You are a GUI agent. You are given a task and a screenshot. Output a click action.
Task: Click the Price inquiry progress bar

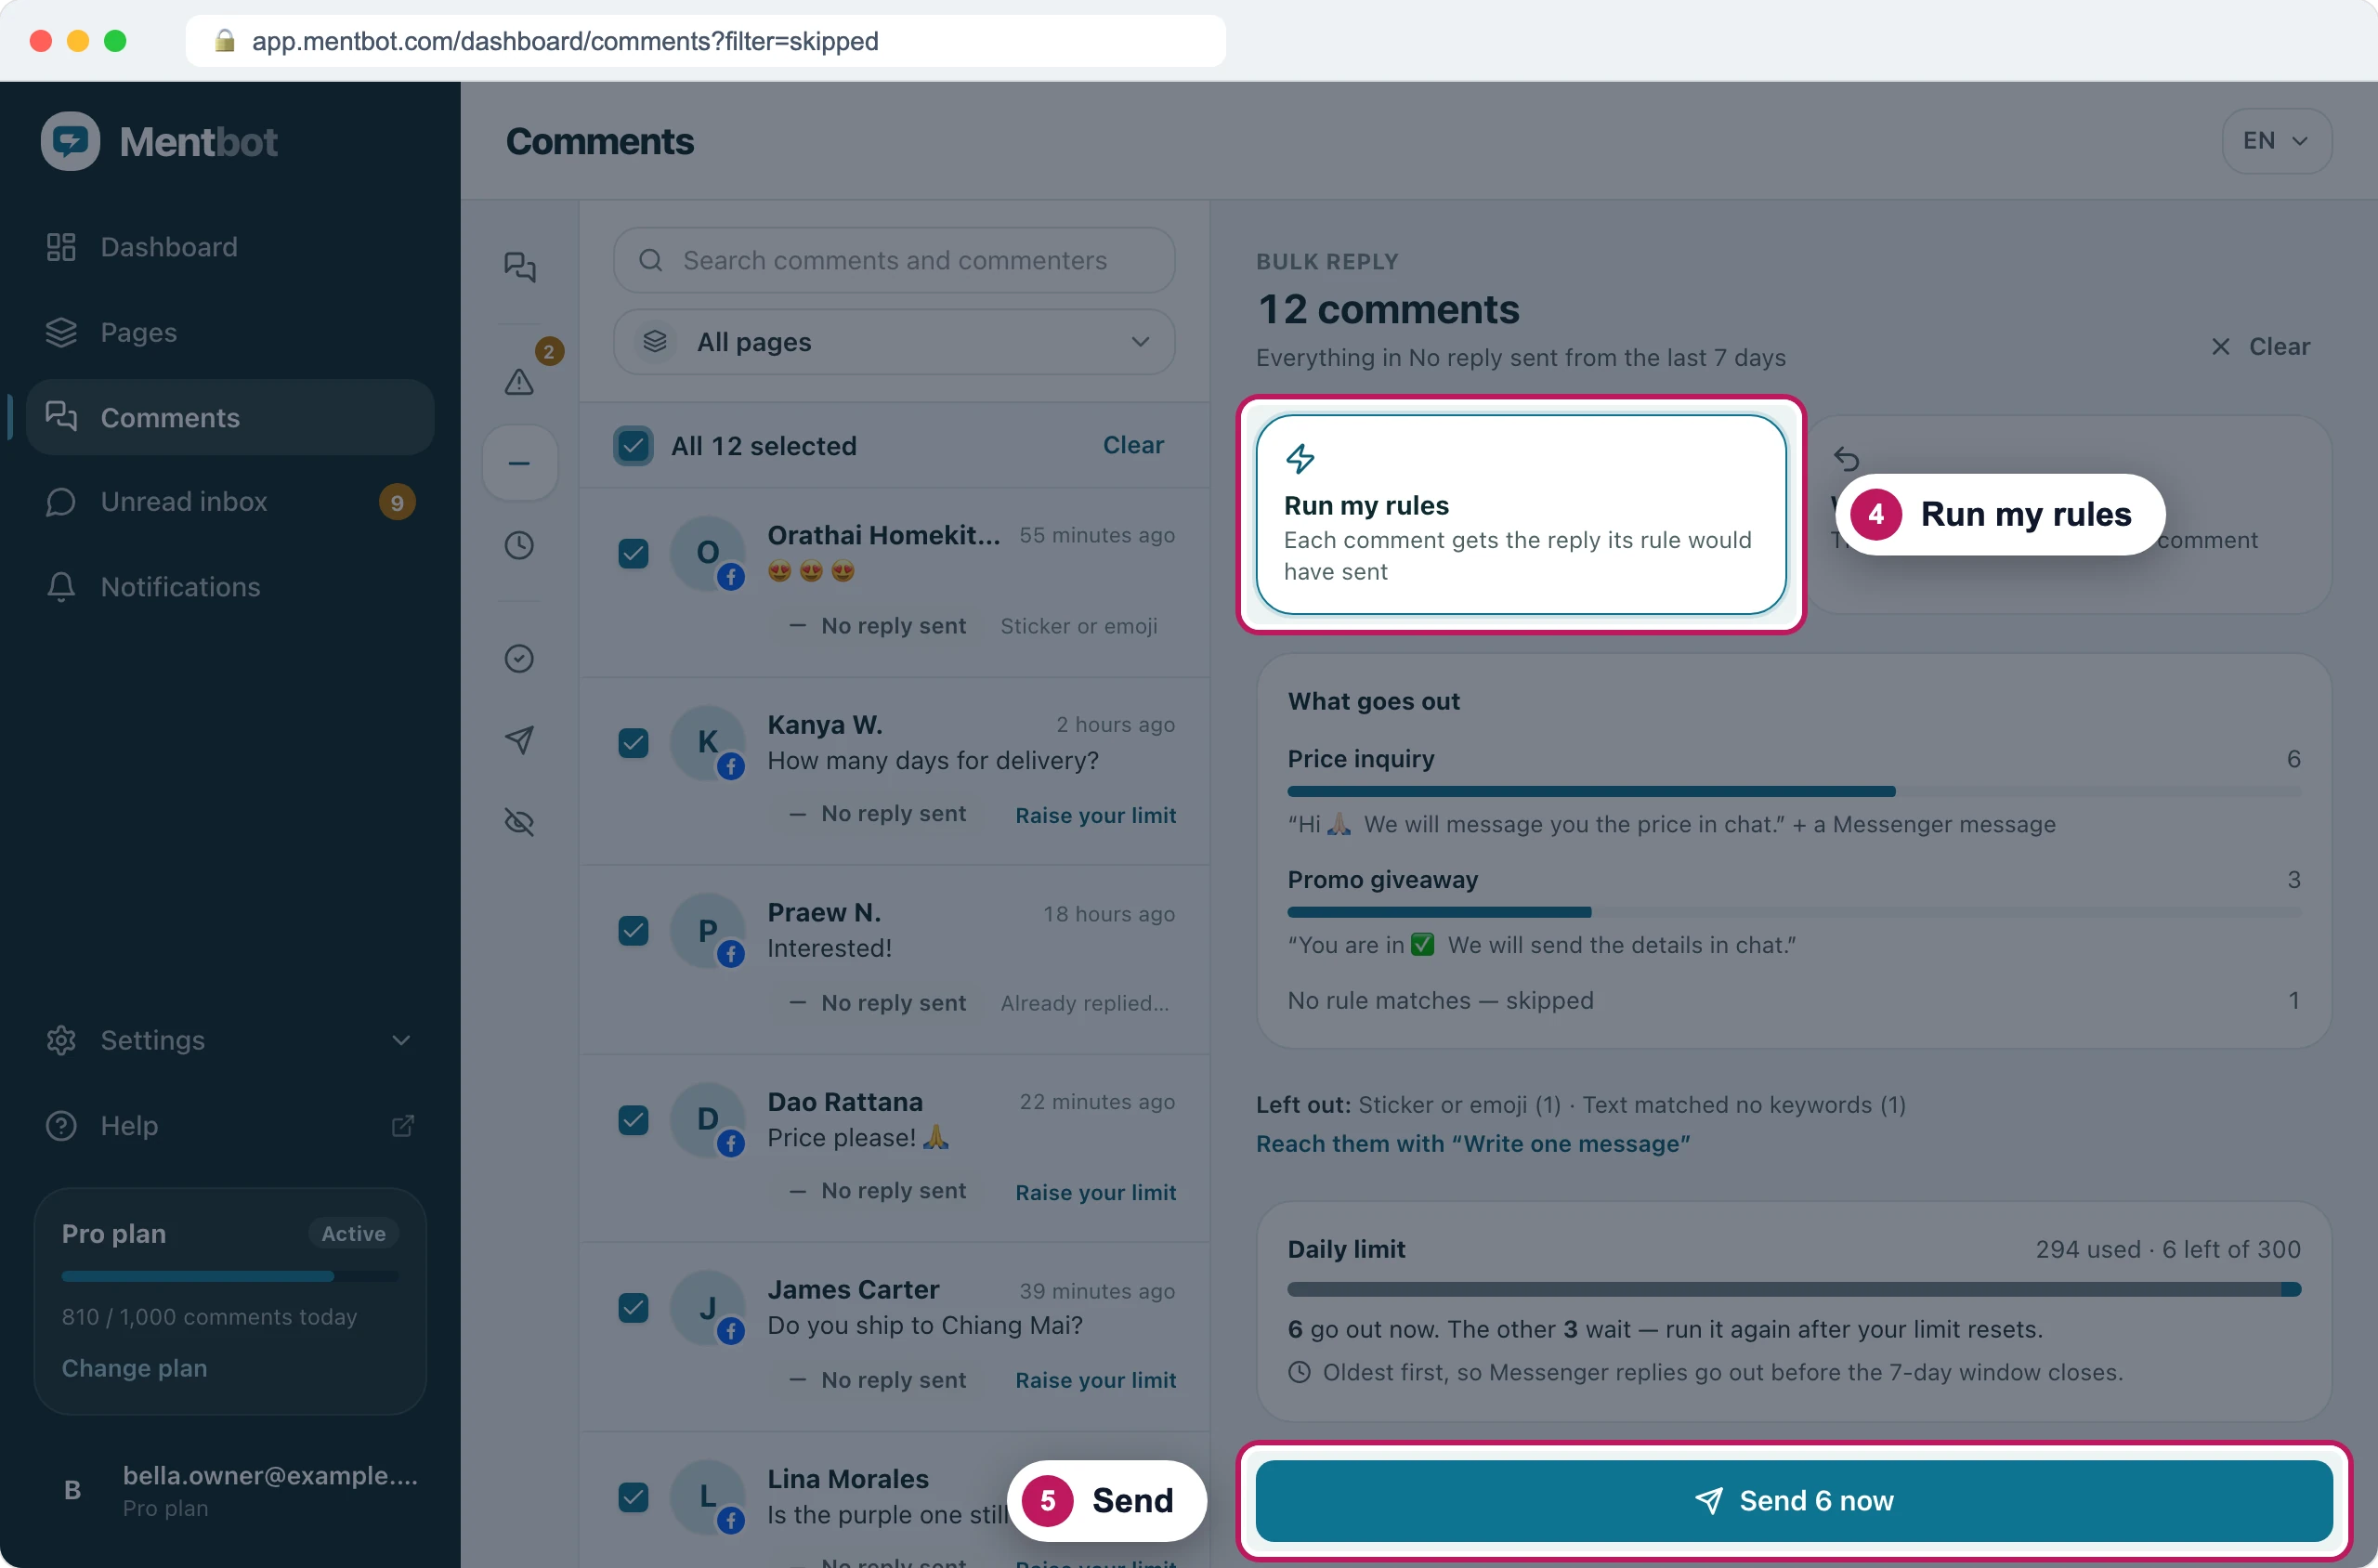(x=1793, y=791)
